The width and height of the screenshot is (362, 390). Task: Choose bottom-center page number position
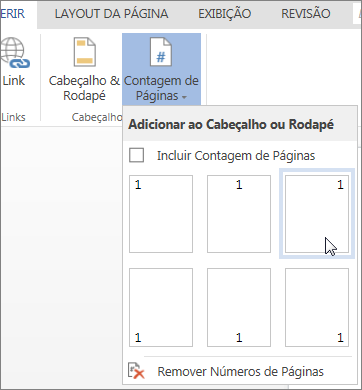[x=239, y=307]
